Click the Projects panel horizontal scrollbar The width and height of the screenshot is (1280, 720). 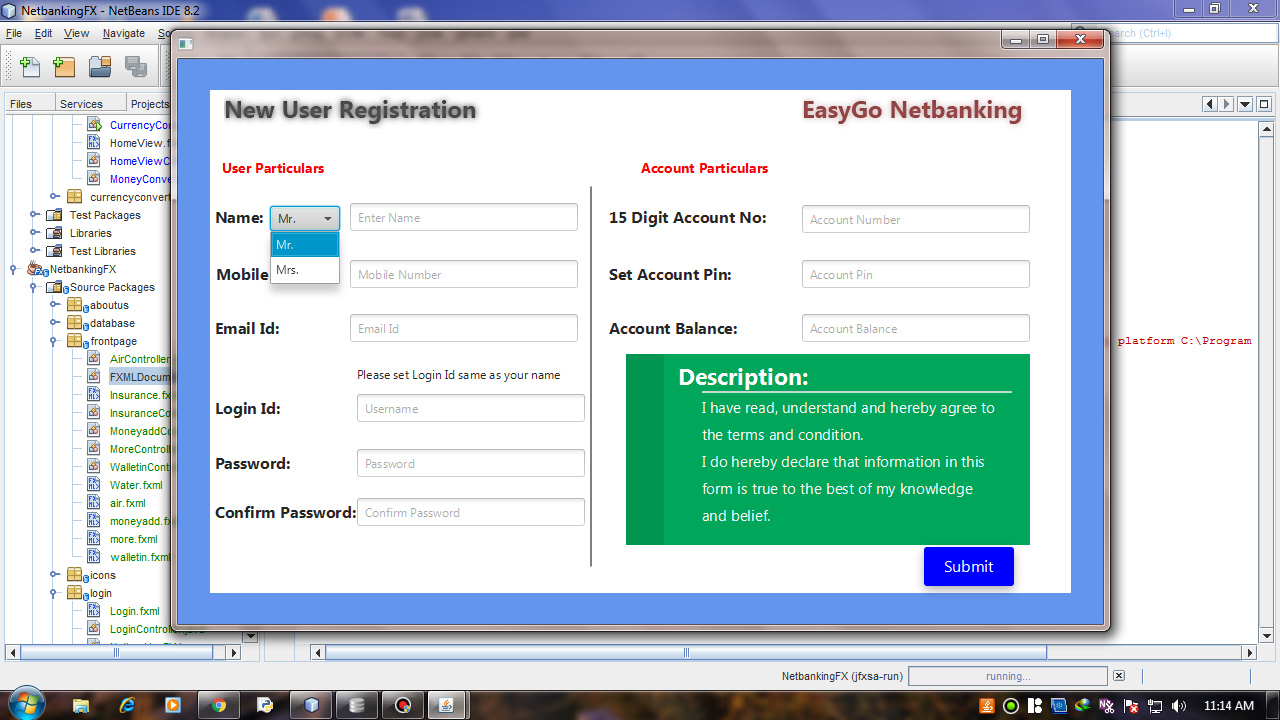point(117,653)
